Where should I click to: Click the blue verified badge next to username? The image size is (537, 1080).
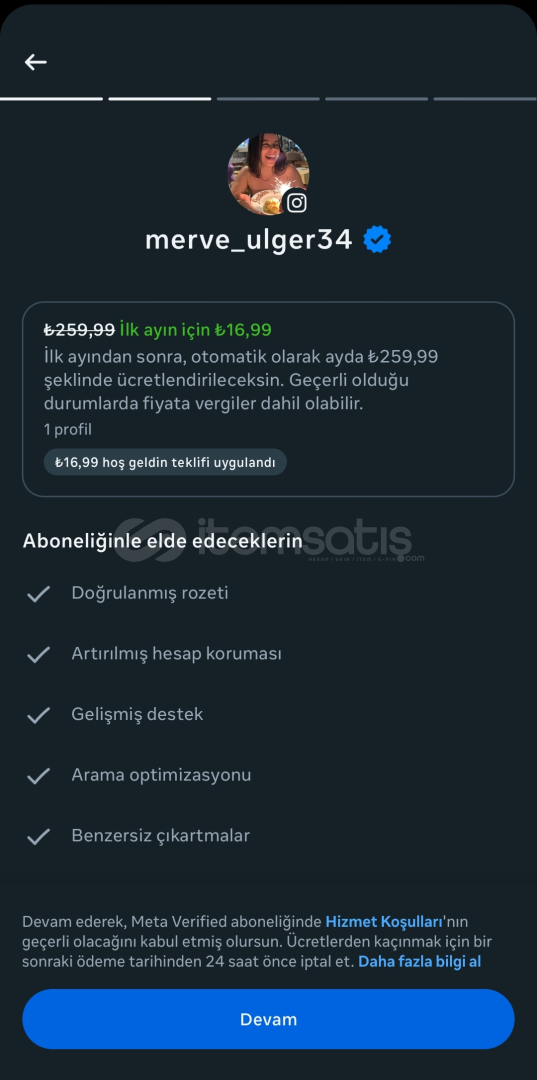[x=377, y=240]
